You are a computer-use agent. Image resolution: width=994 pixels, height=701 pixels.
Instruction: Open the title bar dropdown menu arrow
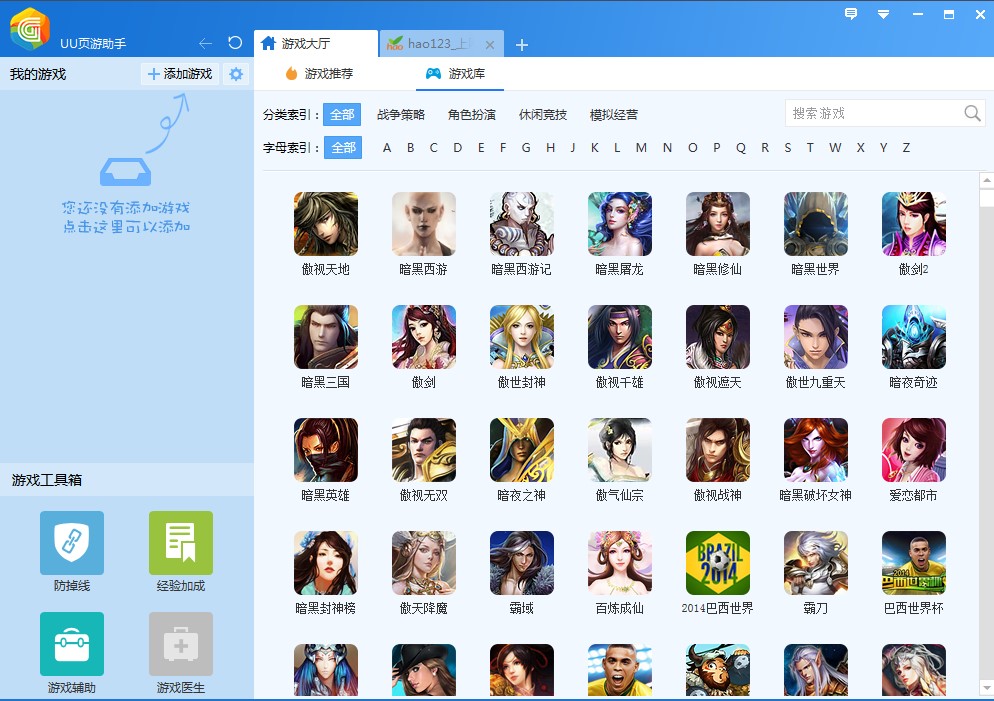click(882, 15)
